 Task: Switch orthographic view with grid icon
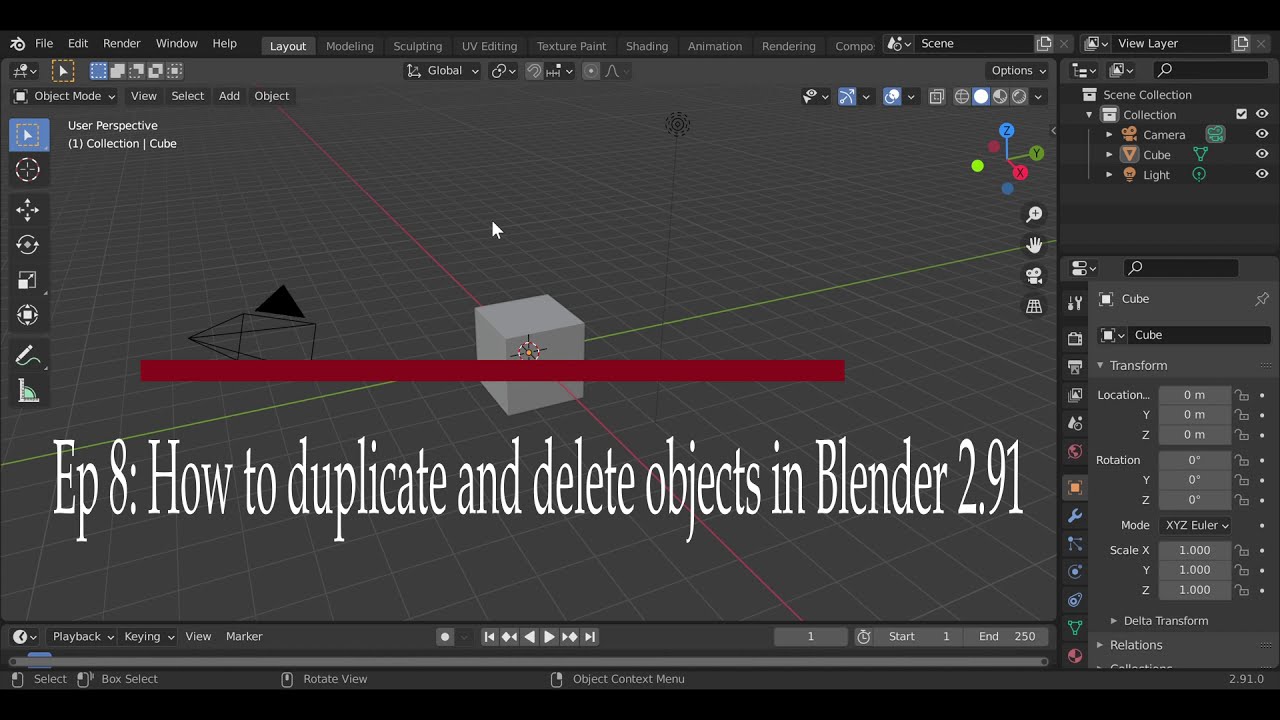click(1034, 307)
